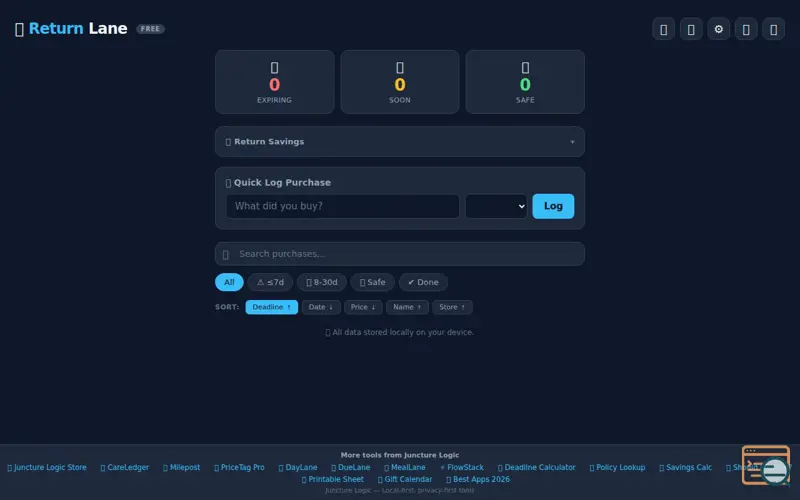Open the DayLane link
Image resolution: width=800 pixels, height=500 pixels.
point(298,467)
